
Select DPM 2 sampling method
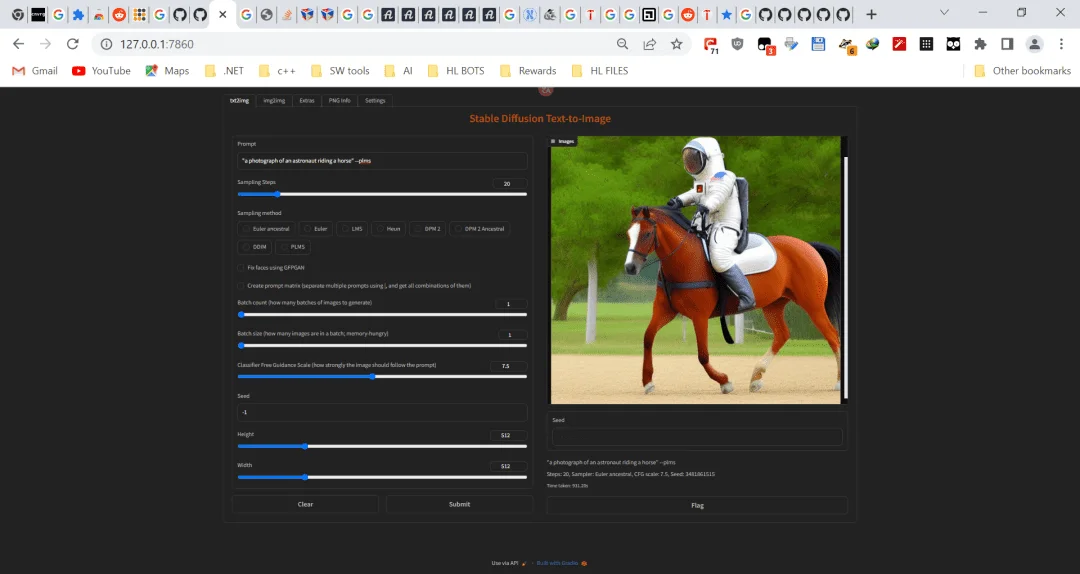(427, 229)
